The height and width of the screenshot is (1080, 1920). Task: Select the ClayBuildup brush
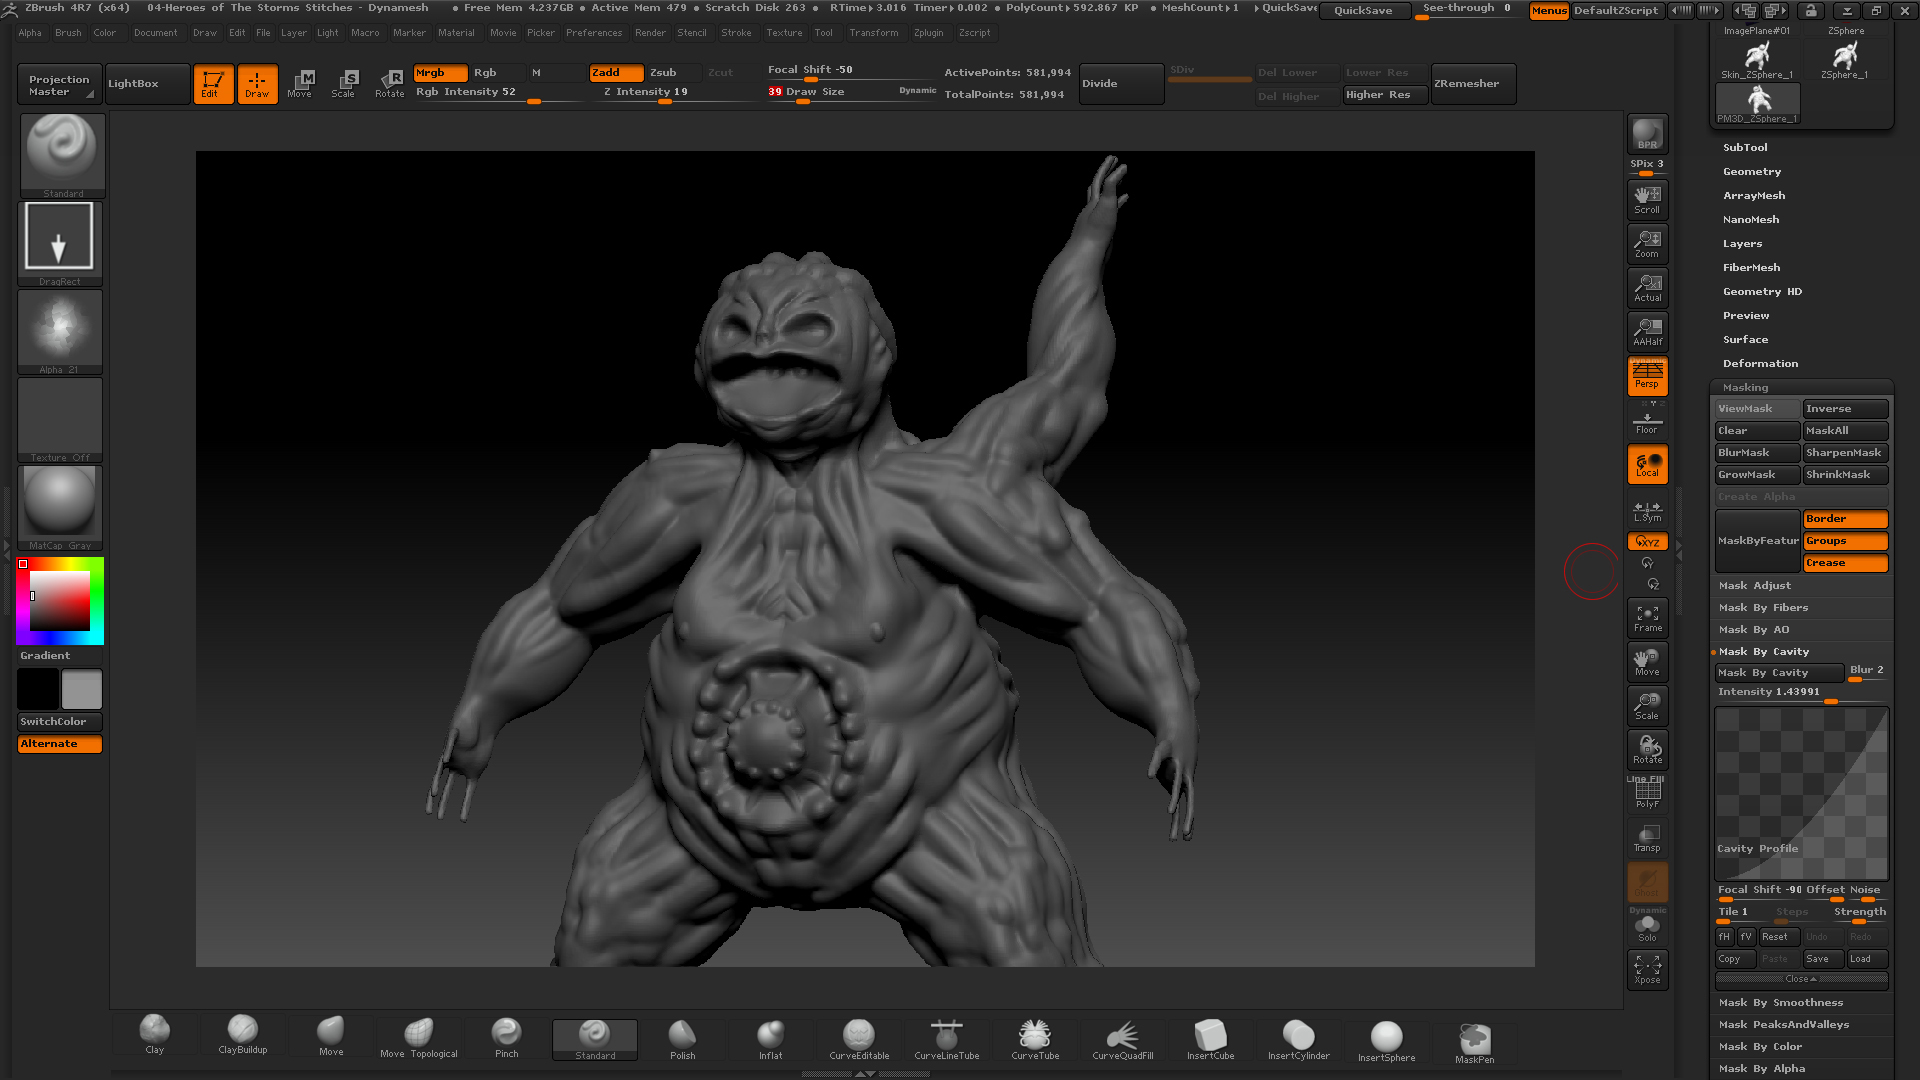[243, 1034]
